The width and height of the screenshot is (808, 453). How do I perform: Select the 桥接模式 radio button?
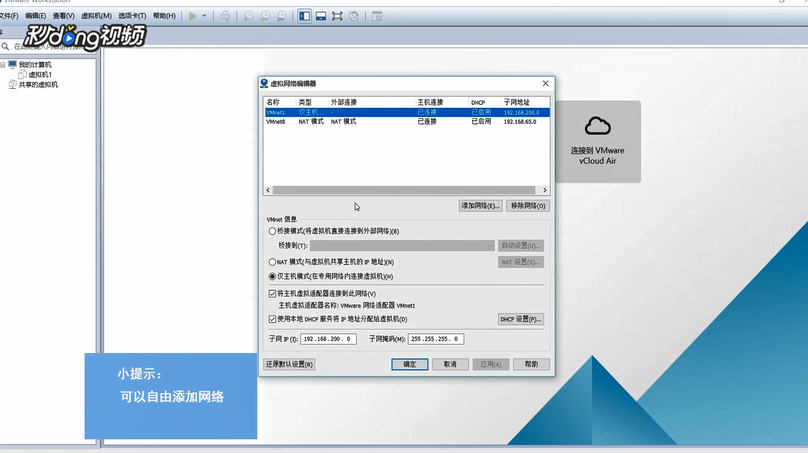[x=272, y=231]
